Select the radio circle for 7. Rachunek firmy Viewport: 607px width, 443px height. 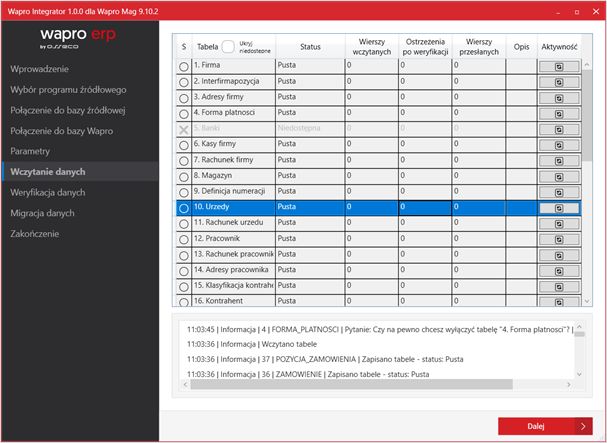(x=183, y=160)
